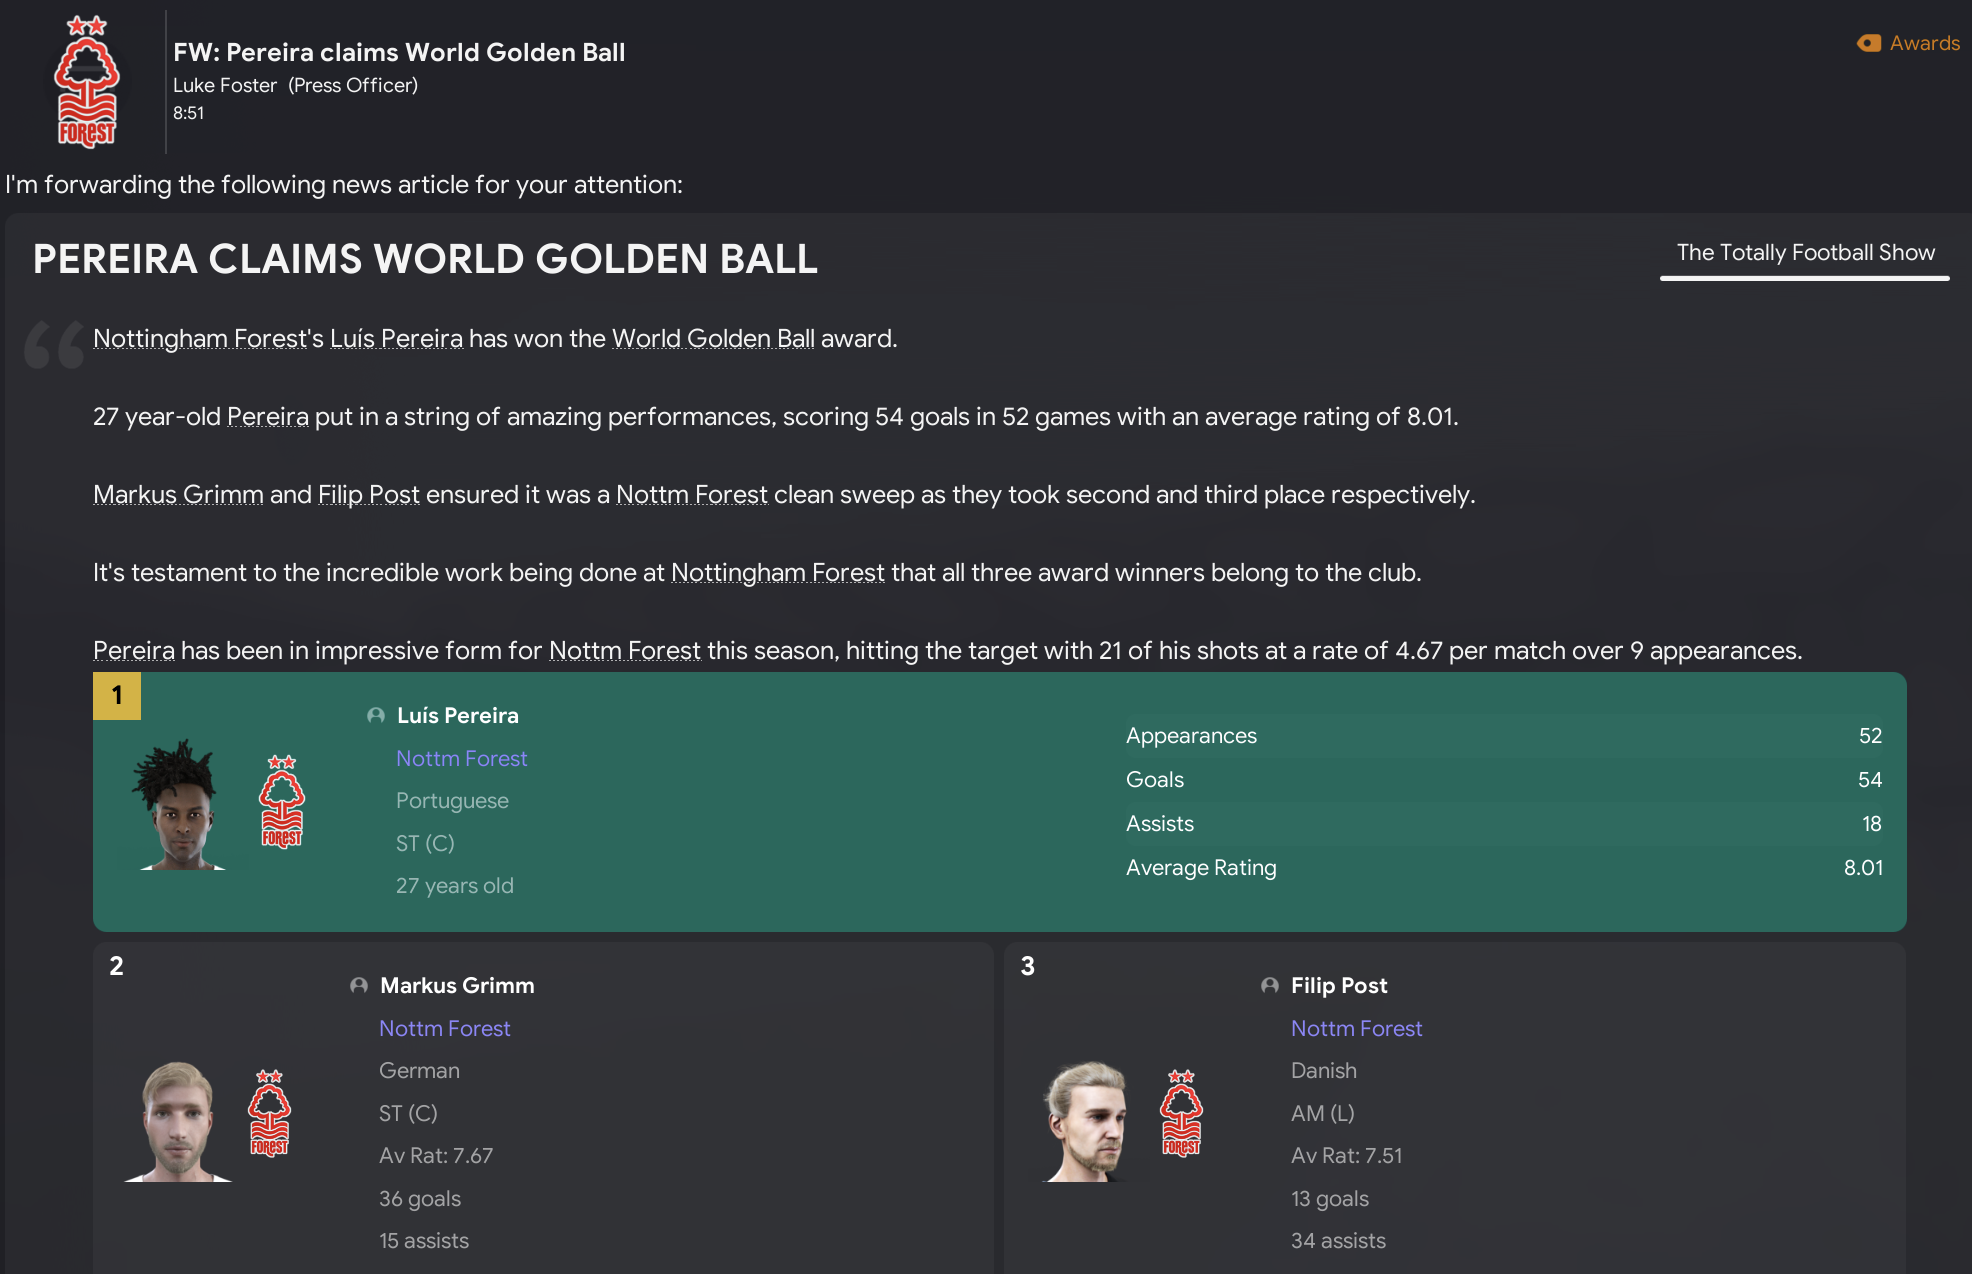
Task: Open World Golden Ball link in article
Action: coord(713,339)
